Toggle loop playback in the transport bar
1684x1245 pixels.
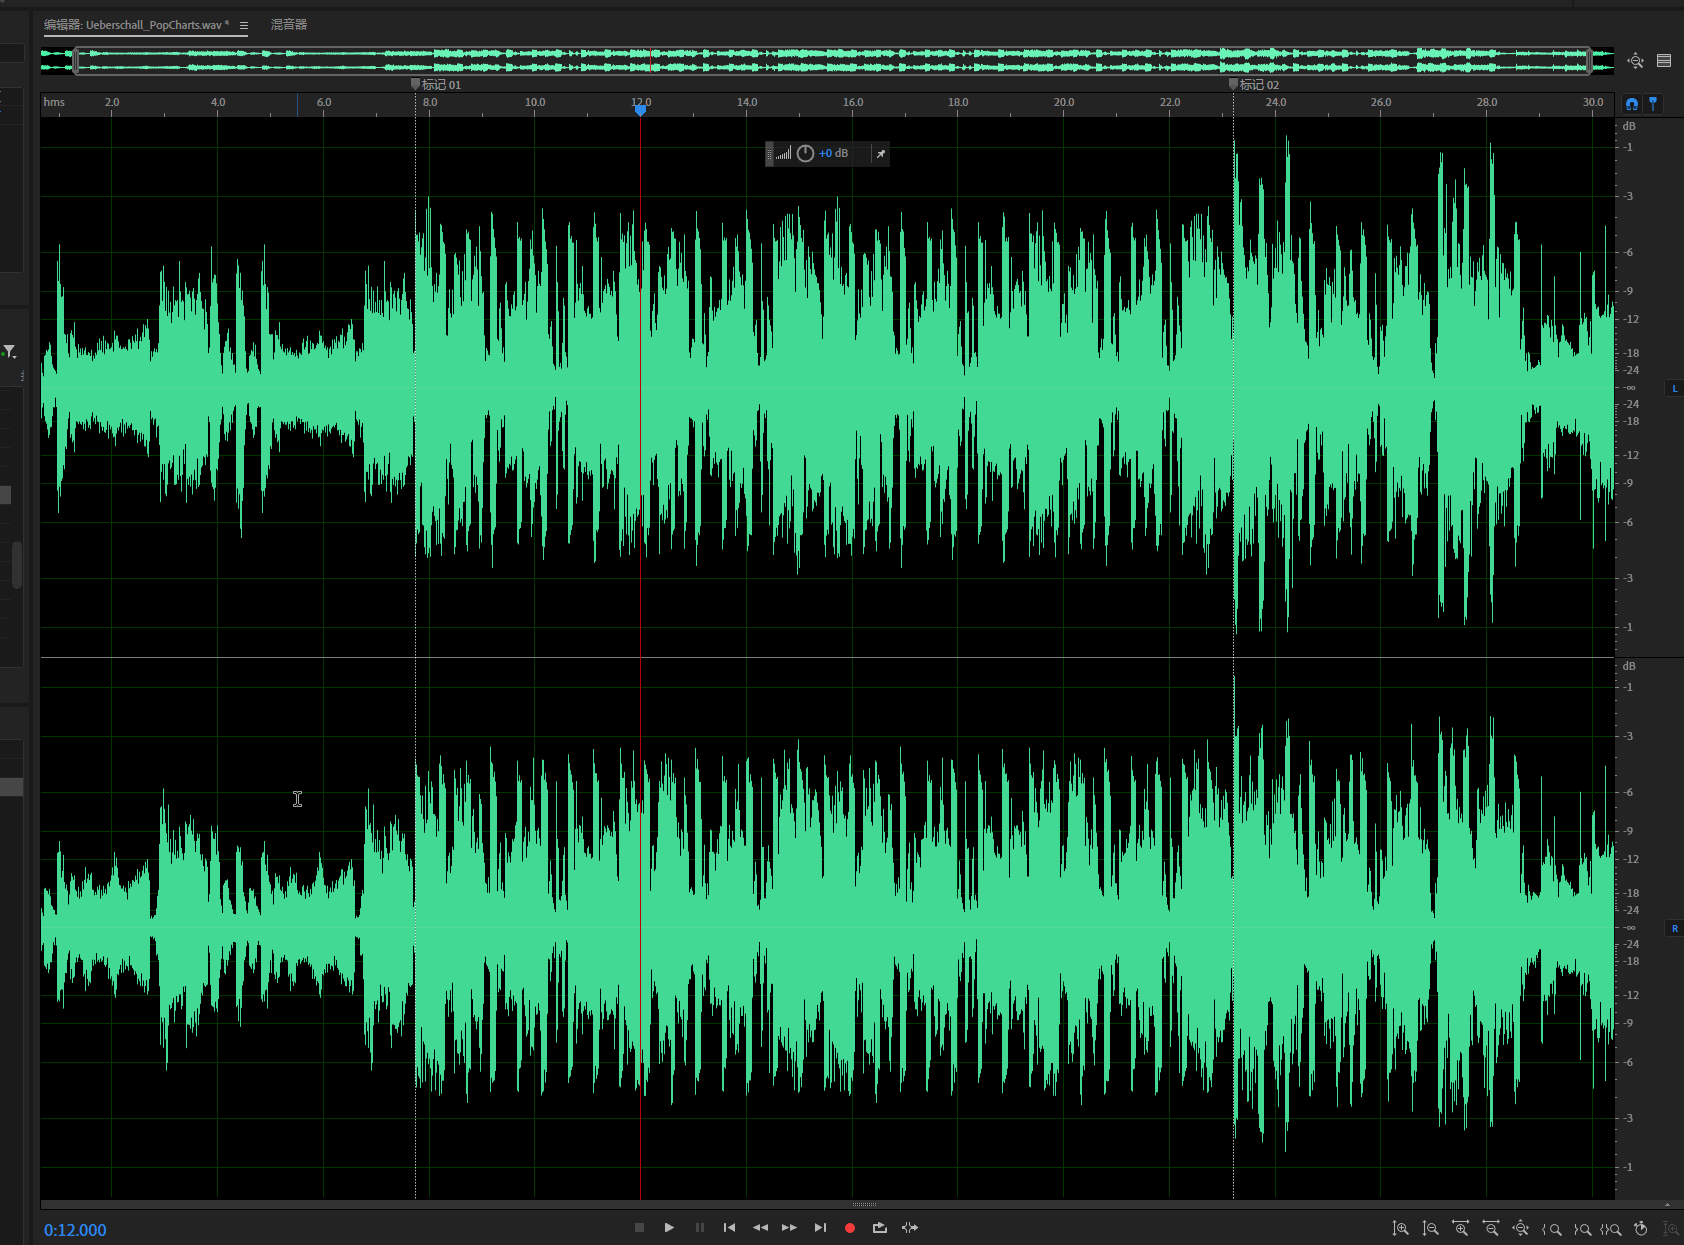pyautogui.click(x=880, y=1228)
